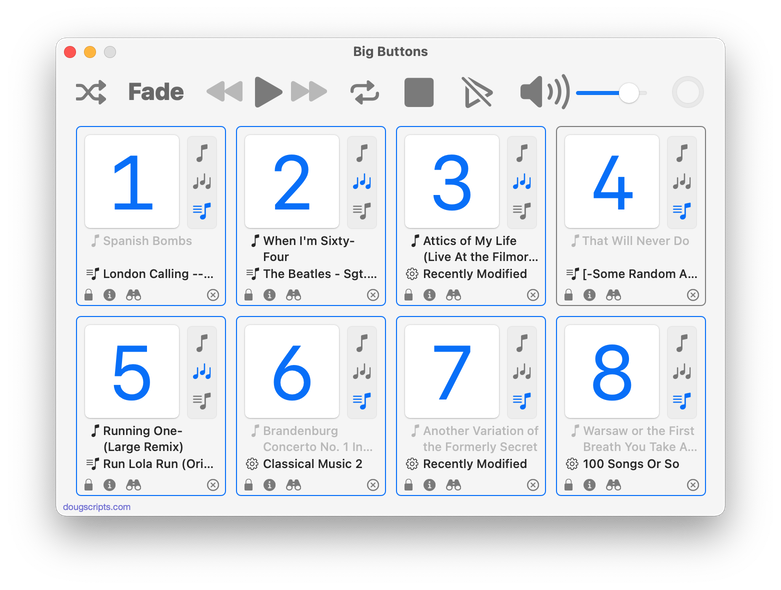Toggle lock on Another Variation card

click(408, 484)
